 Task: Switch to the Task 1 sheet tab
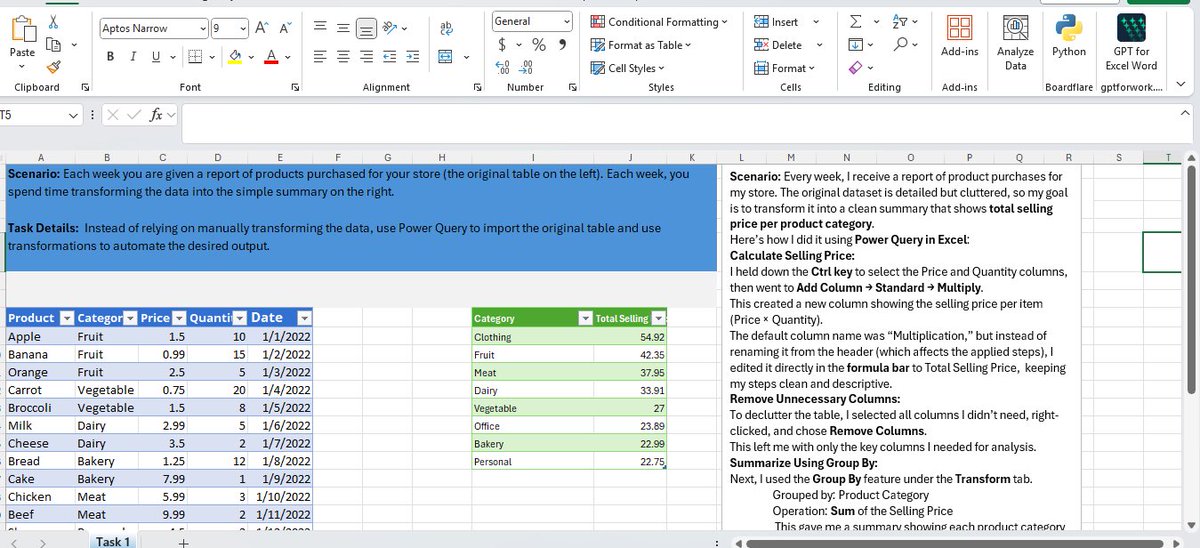[113, 541]
